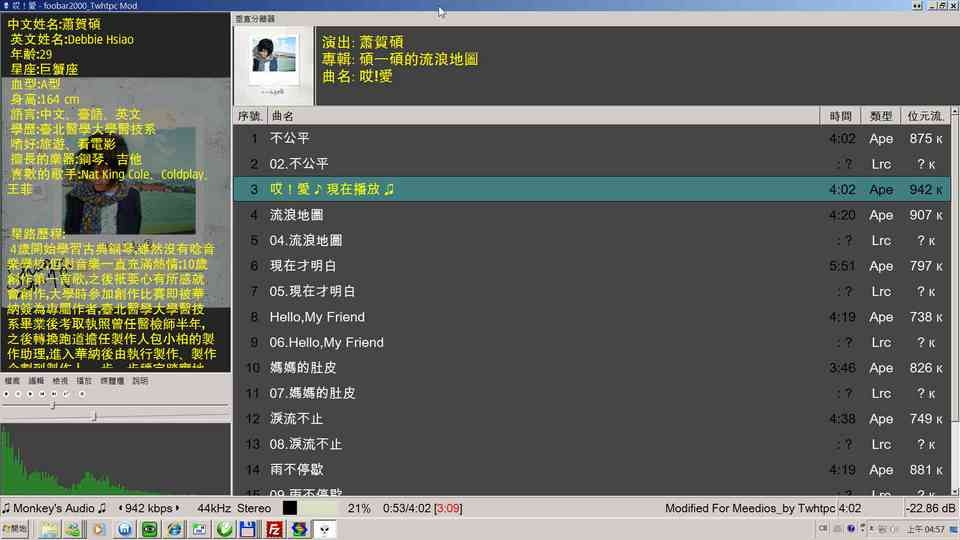This screenshot has width=960, height=540.
Task: Open the 檔案 menu
Action: tap(12, 381)
